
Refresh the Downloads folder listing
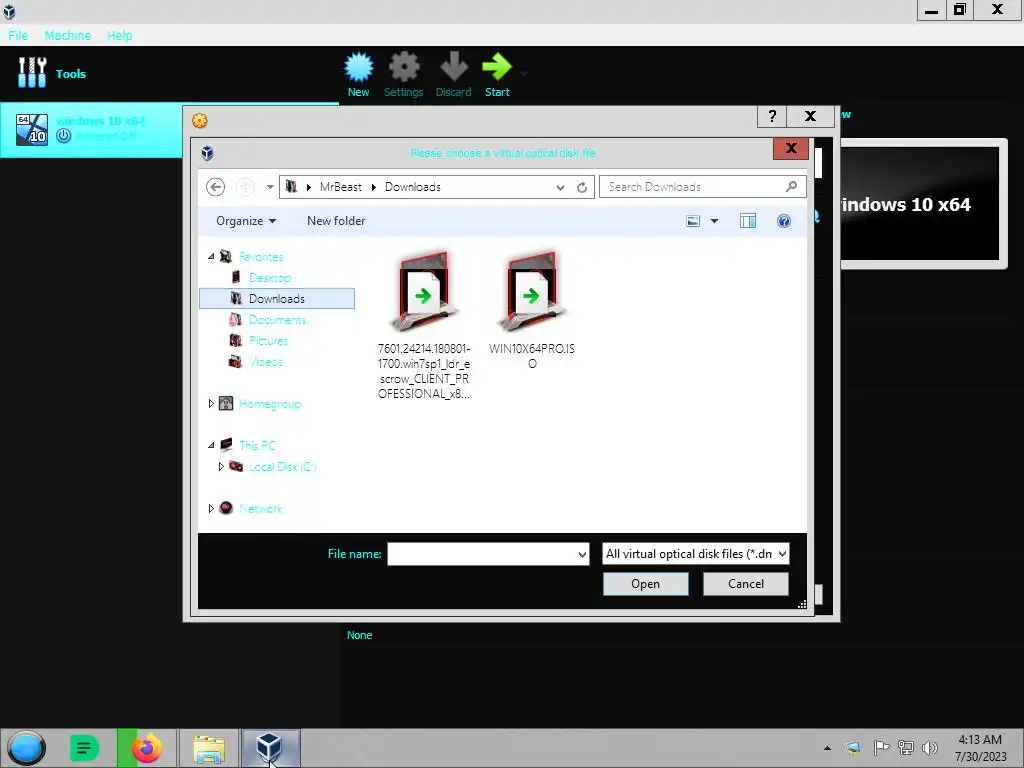582,187
